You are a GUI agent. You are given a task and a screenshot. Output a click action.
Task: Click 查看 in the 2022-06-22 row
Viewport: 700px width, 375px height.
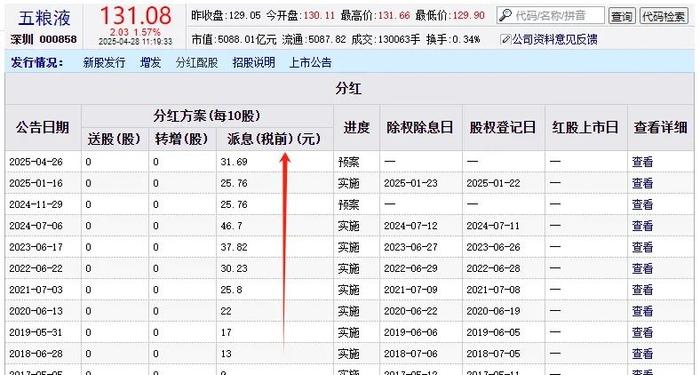(x=642, y=268)
